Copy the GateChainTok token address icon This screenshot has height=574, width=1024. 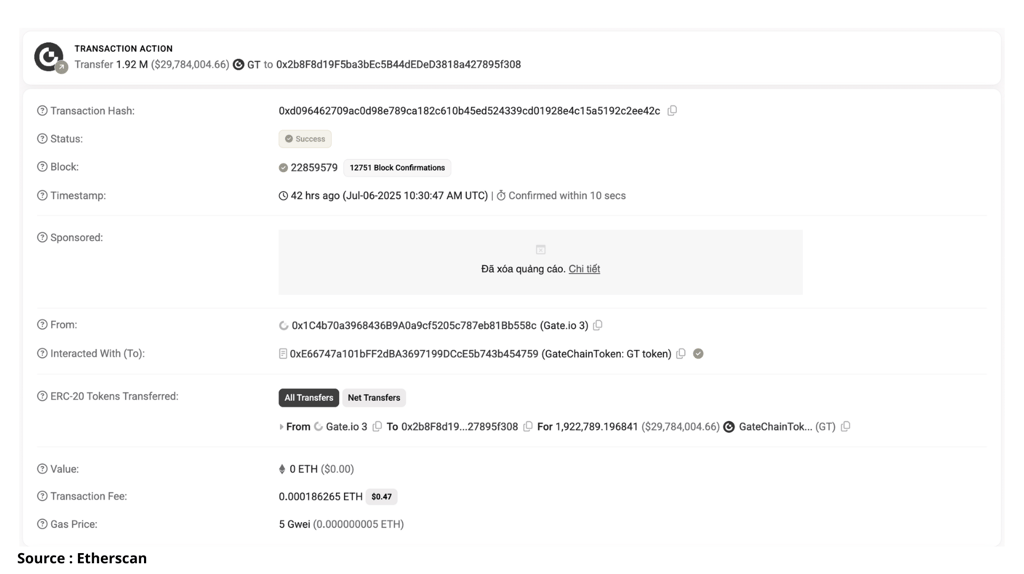pos(846,426)
